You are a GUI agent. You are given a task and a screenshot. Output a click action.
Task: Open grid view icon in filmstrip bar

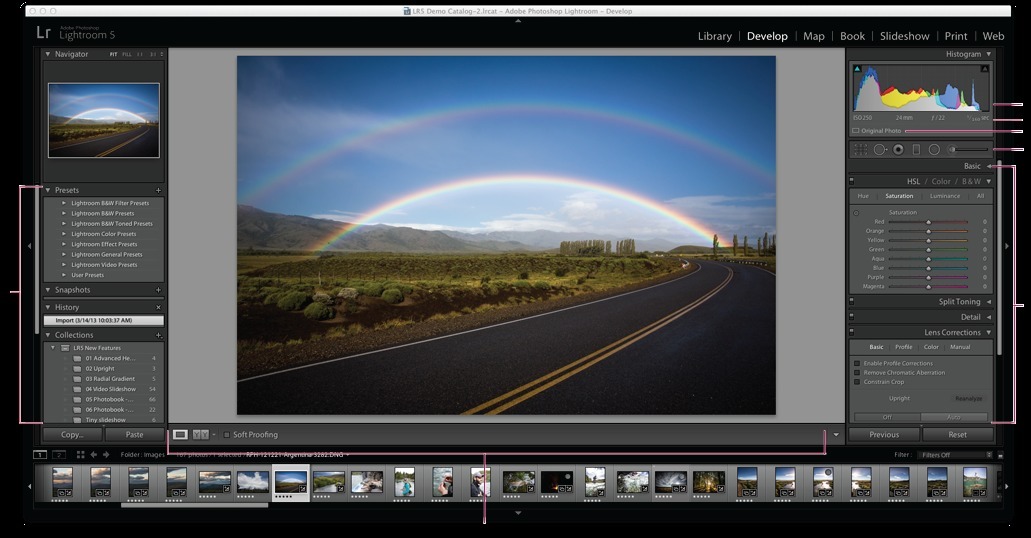click(80, 455)
